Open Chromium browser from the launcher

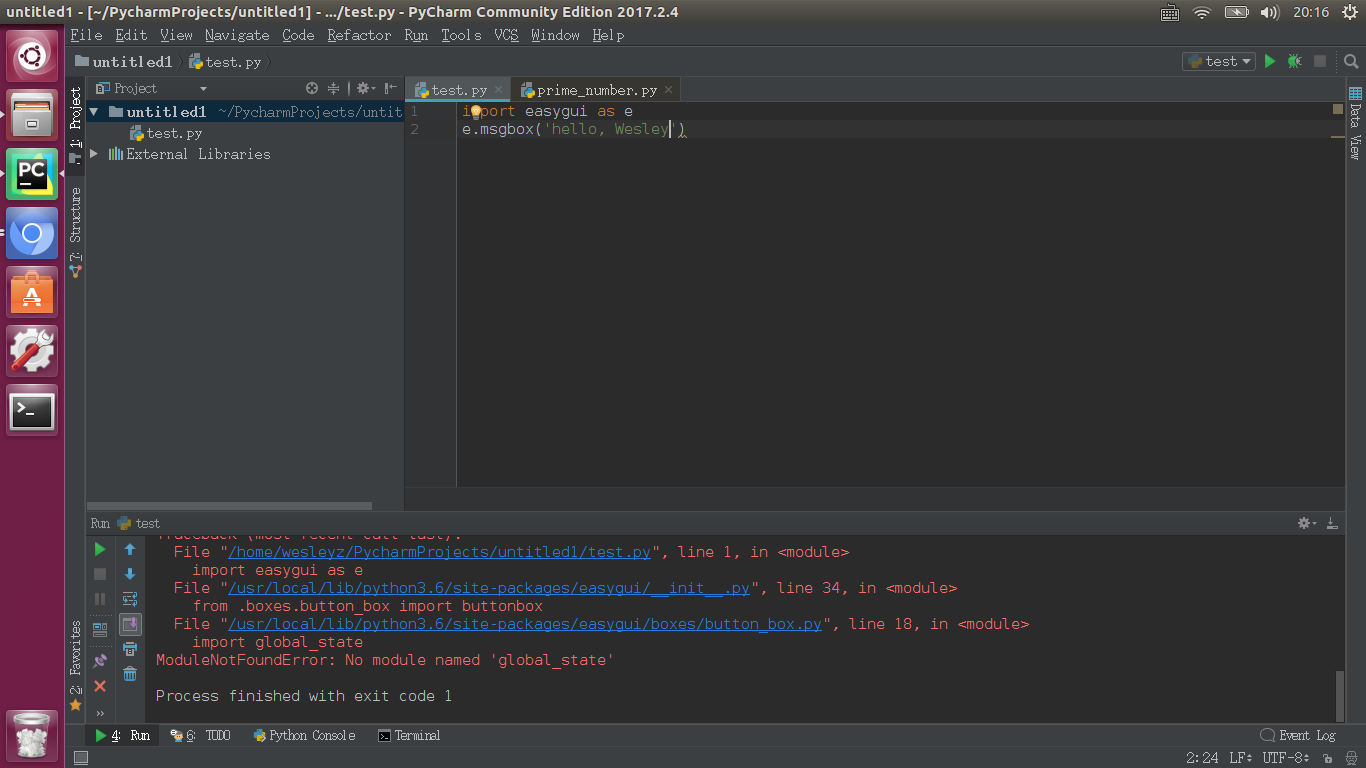click(32, 234)
